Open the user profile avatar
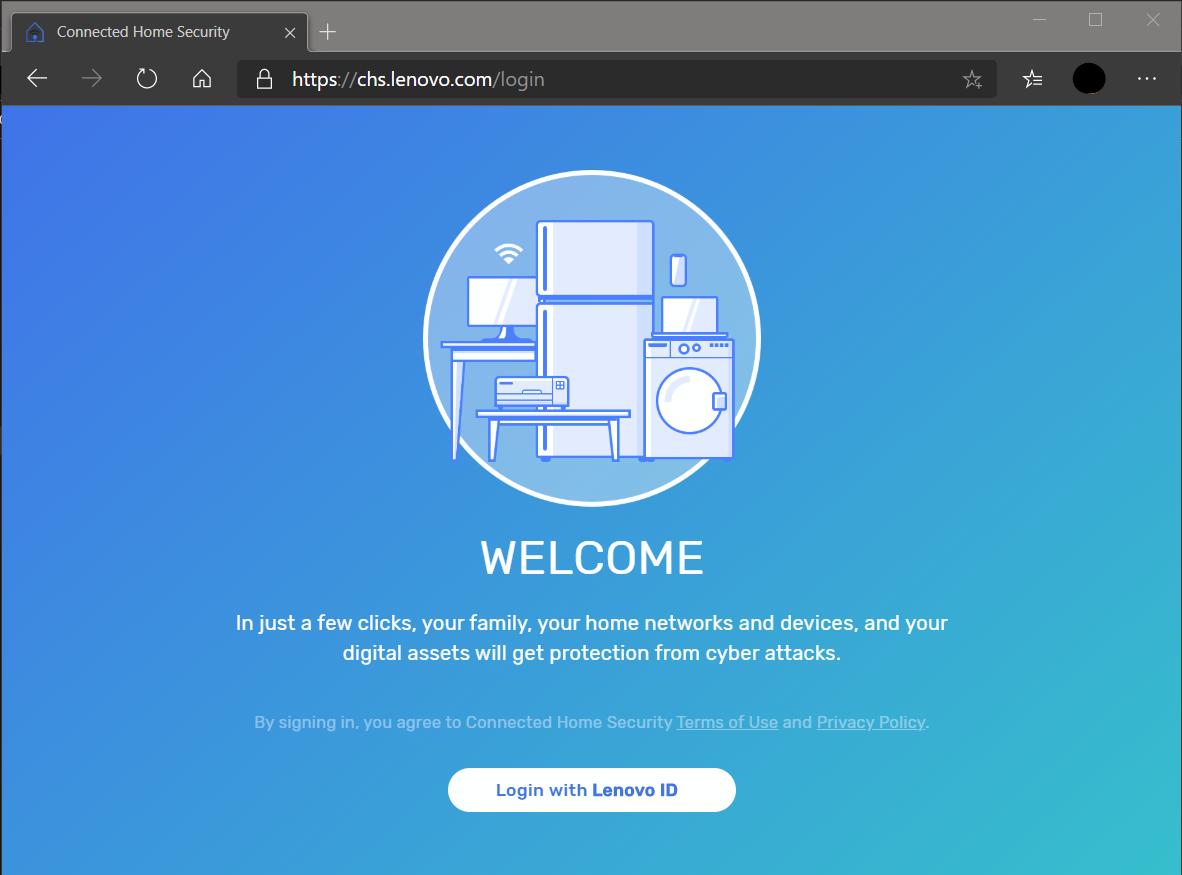The width and height of the screenshot is (1182, 875). 1089,78
